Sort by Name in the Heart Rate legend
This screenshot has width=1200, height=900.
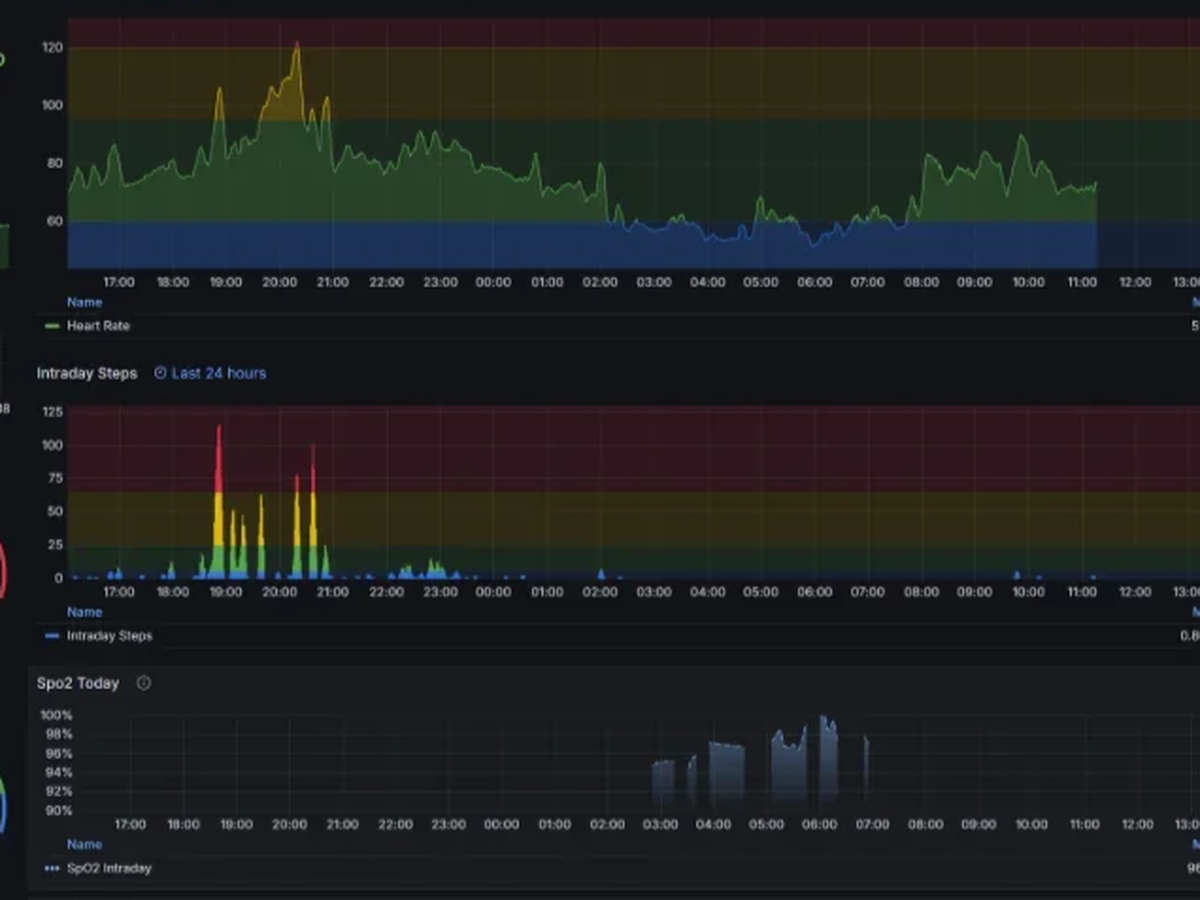(84, 302)
